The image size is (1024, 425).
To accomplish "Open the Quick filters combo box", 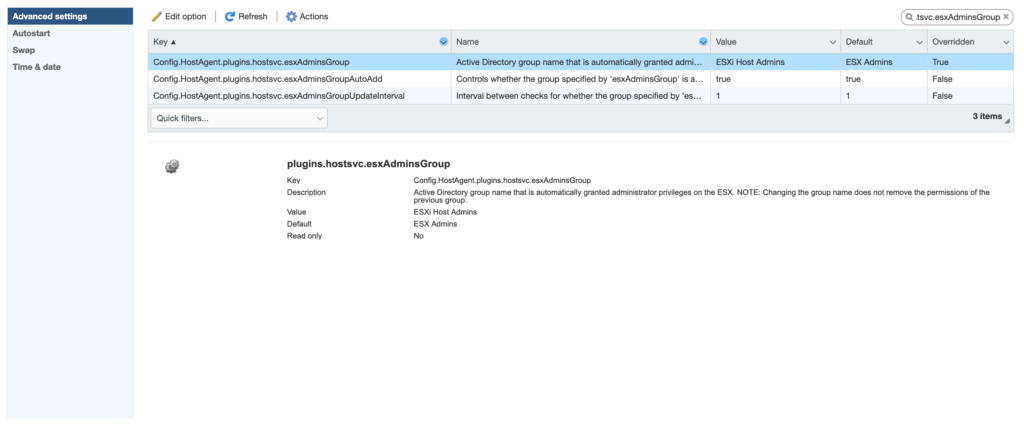I will coord(238,118).
